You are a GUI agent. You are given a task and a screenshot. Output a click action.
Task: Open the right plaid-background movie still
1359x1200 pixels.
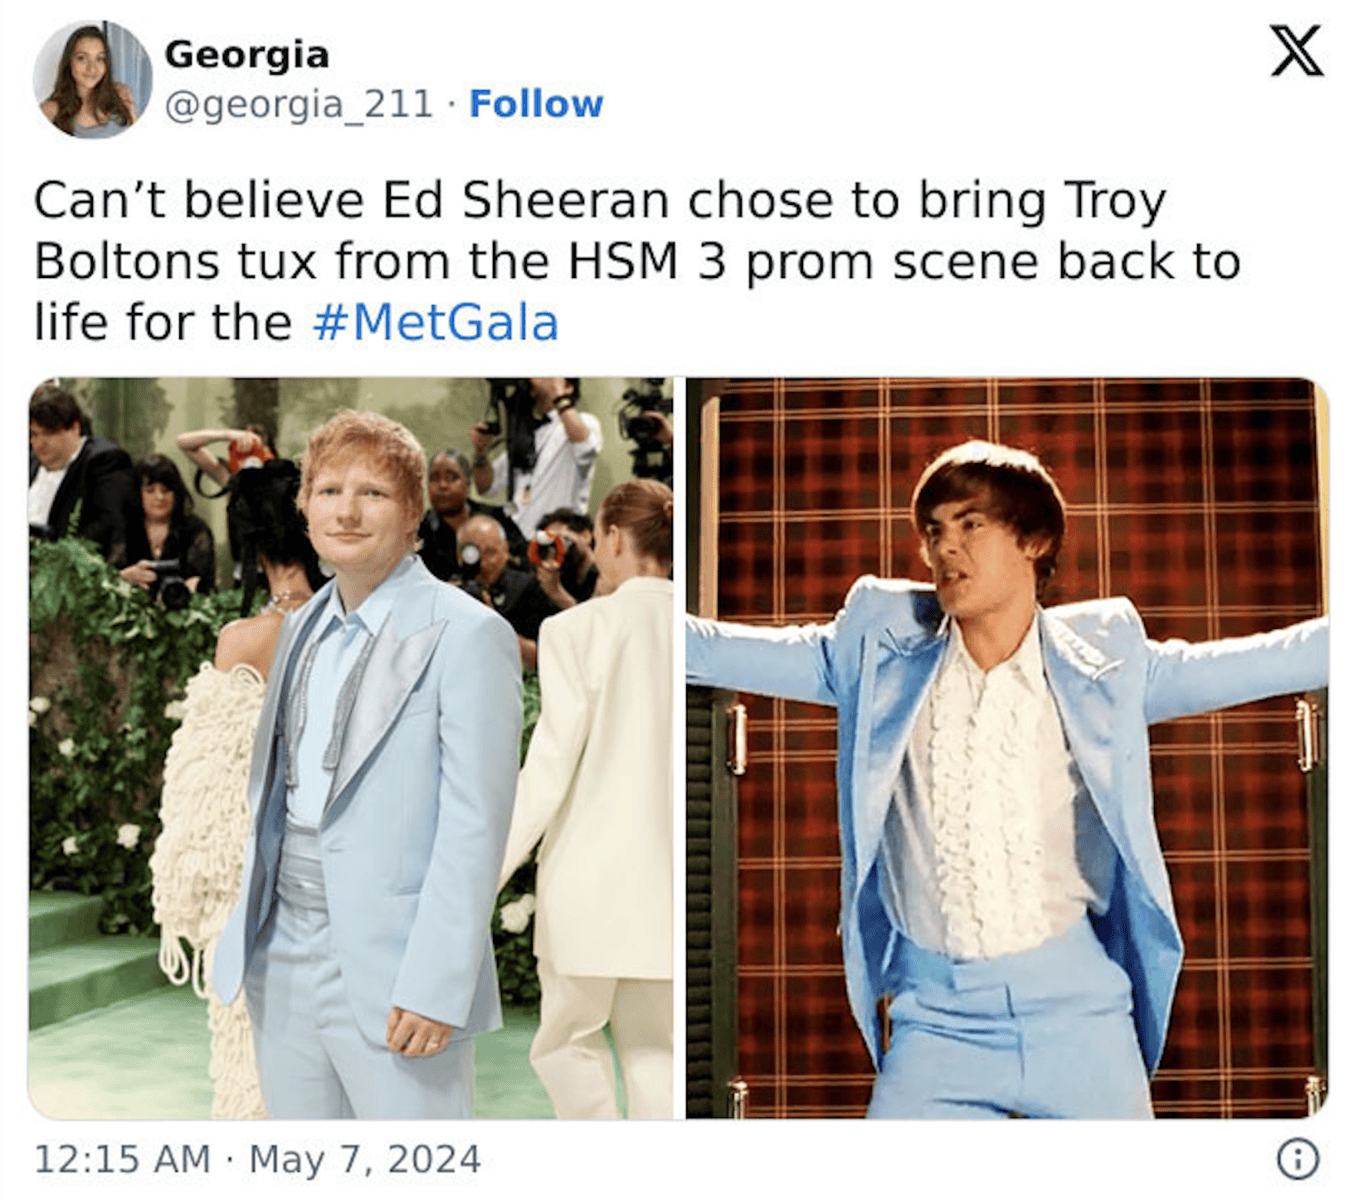click(1007, 748)
